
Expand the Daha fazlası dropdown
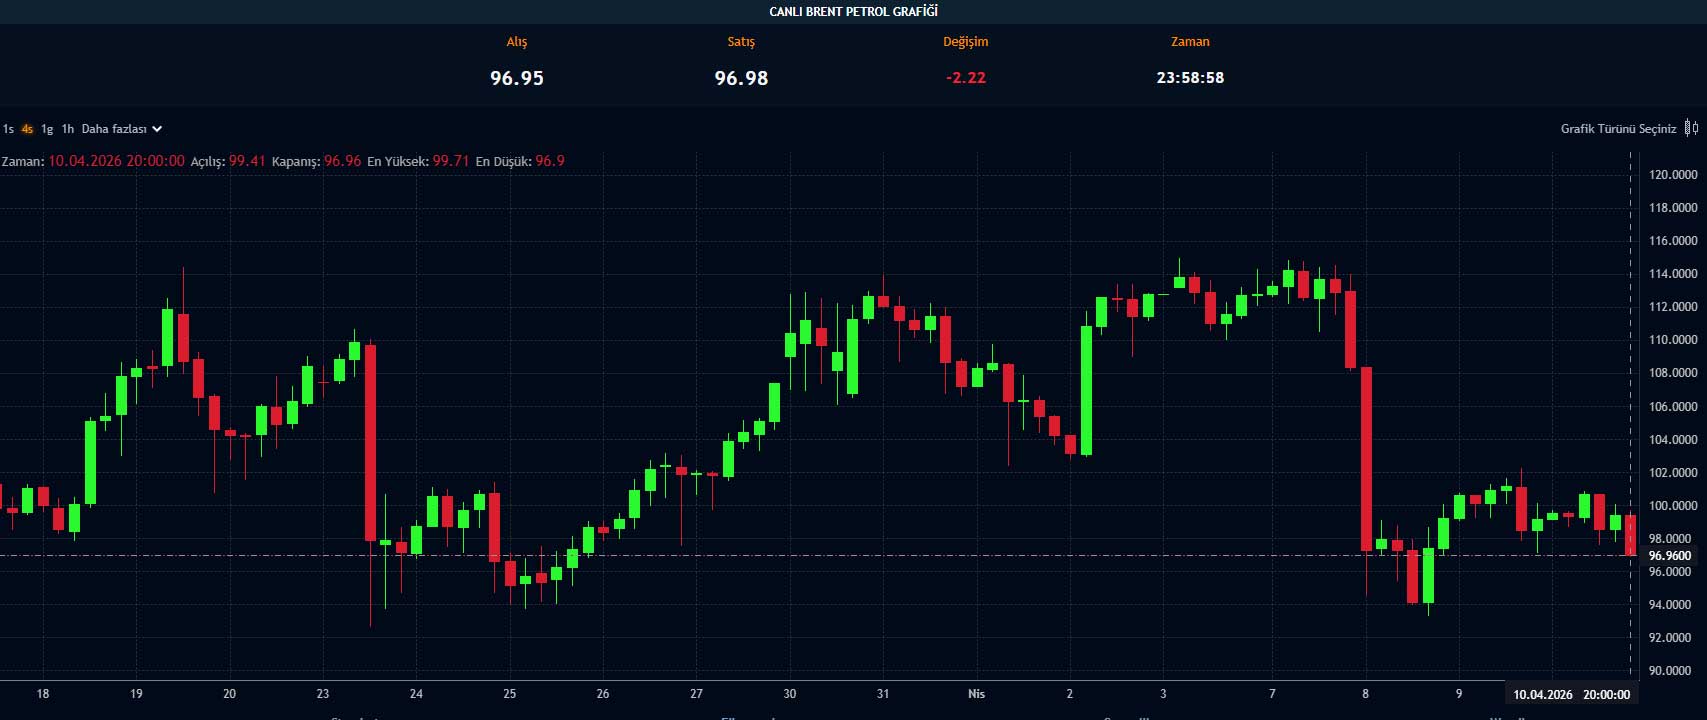(x=121, y=129)
